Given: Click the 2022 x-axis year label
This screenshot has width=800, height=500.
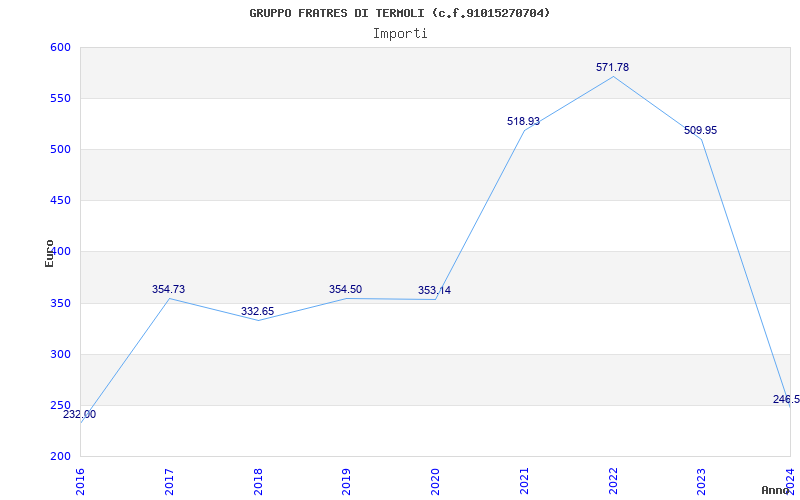Looking at the screenshot, I should pos(613,481).
